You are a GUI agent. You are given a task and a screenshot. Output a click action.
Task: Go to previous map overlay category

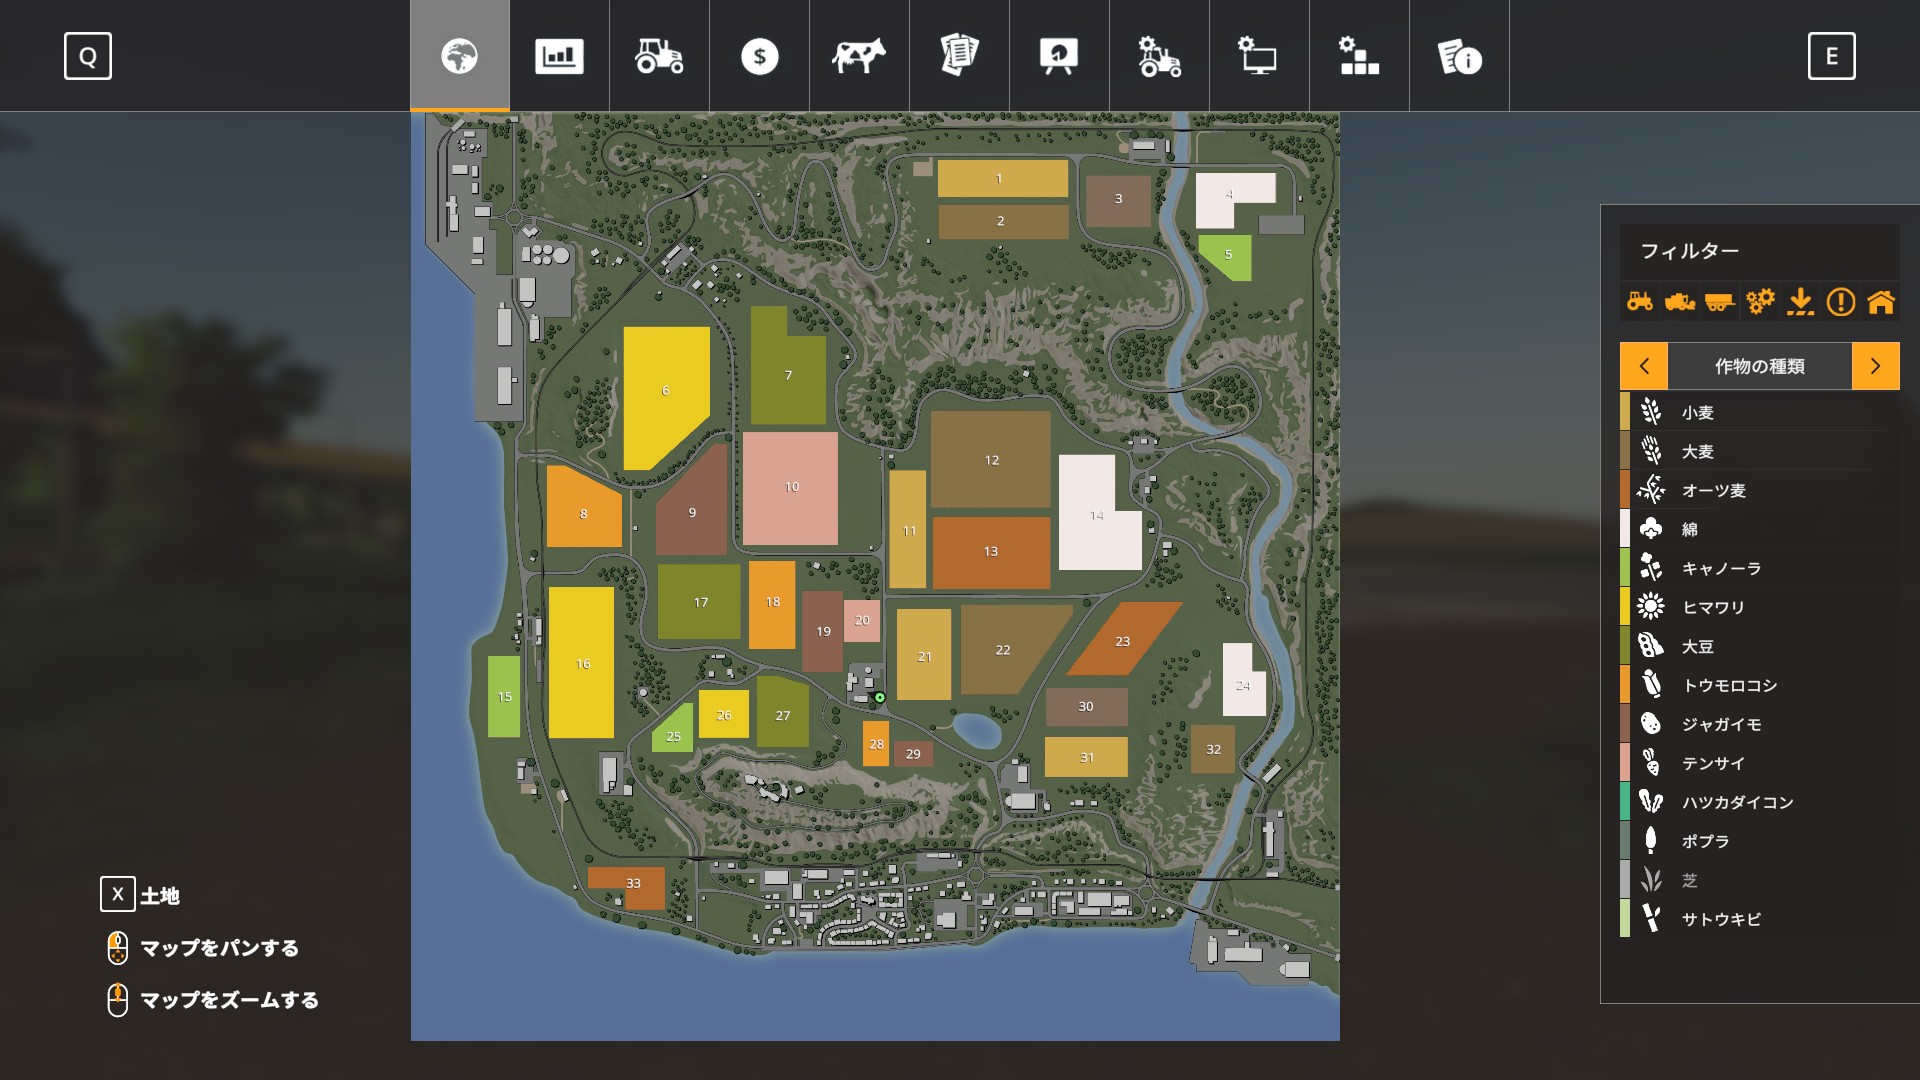(1644, 366)
